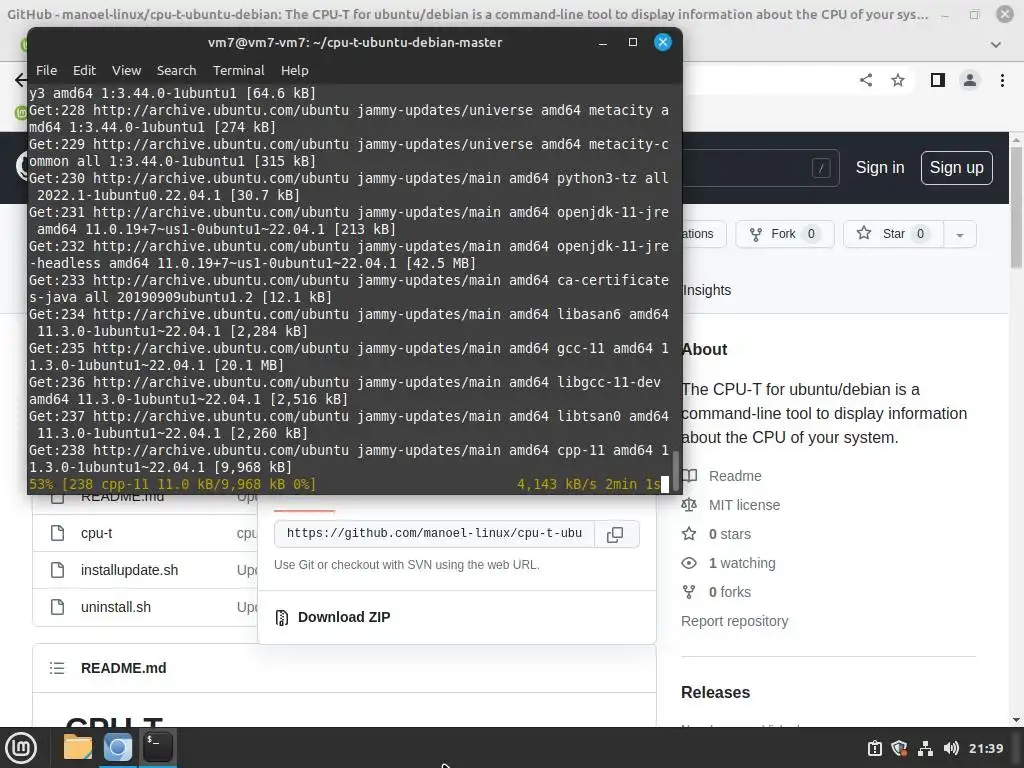The width and height of the screenshot is (1024, 768).
Task: Click Report repository link
Action: (x=734, y=621)
